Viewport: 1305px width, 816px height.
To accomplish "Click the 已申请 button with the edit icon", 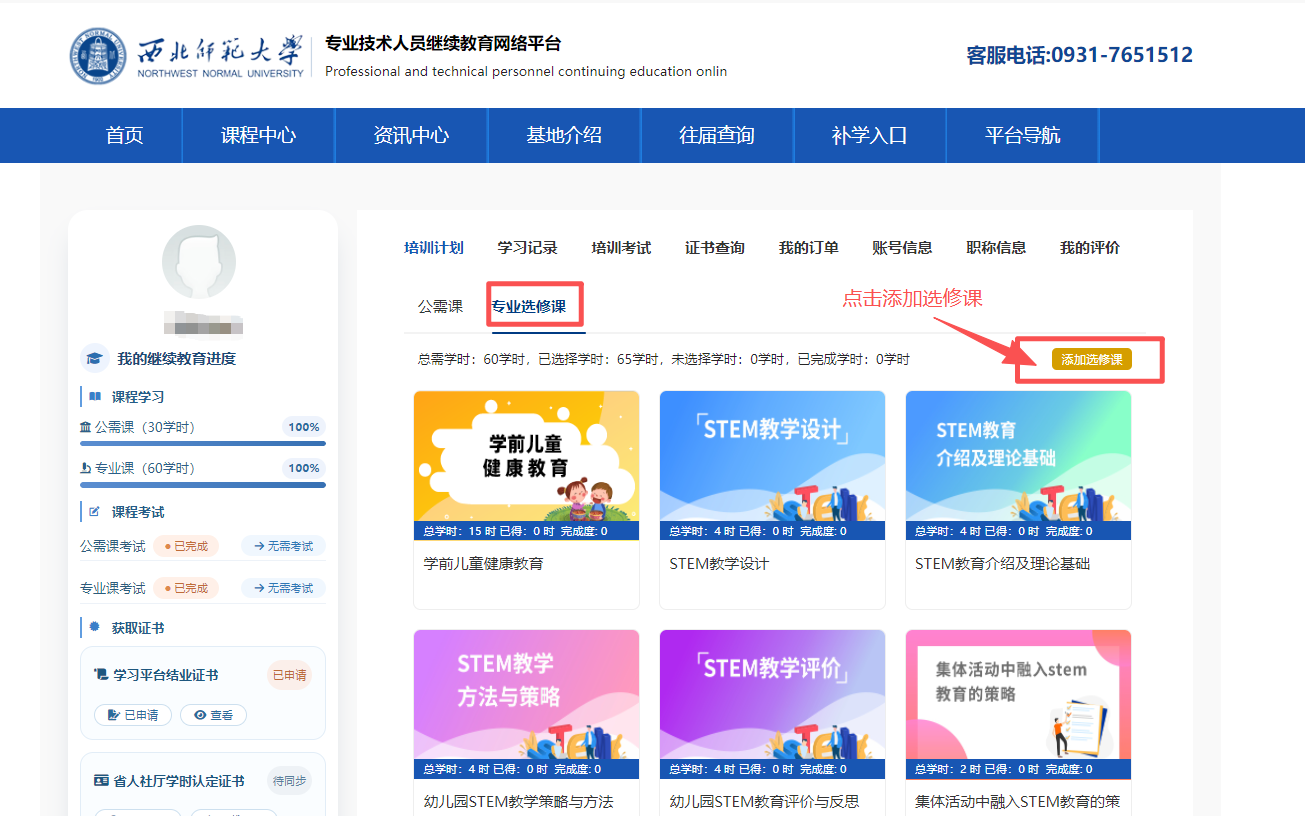I will point(133,715).
